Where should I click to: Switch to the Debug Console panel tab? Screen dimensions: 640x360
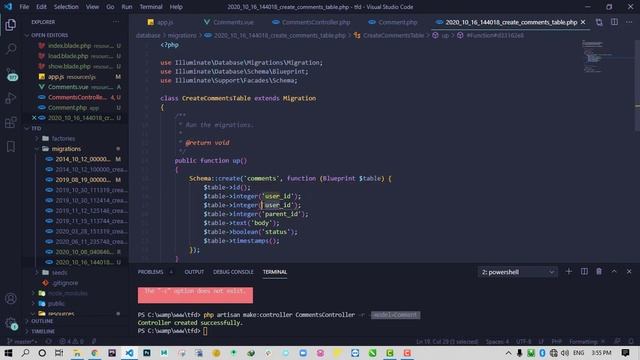233,272
